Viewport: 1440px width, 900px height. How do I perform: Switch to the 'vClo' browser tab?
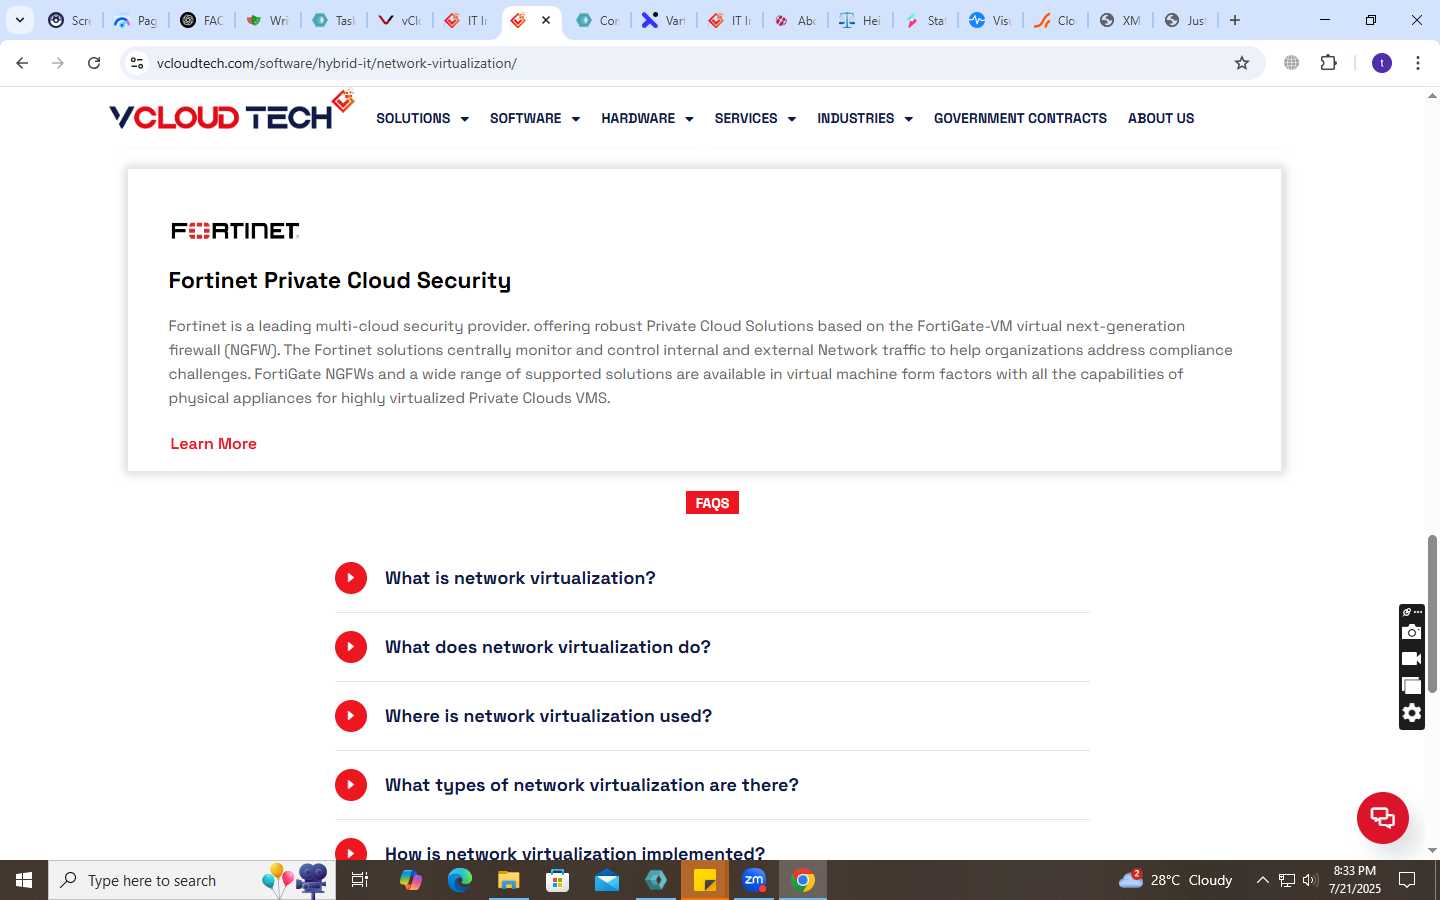(x=399, y=20)
